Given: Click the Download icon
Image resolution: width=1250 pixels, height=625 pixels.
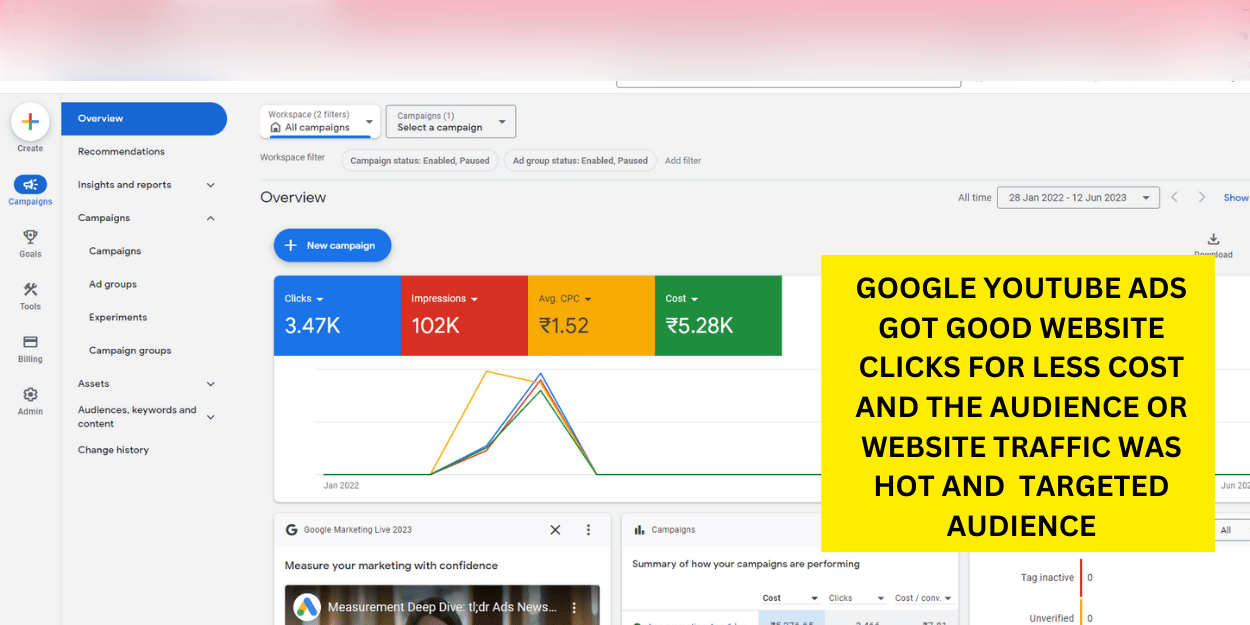Looking at the screenshot, I should coord(1213,239).
